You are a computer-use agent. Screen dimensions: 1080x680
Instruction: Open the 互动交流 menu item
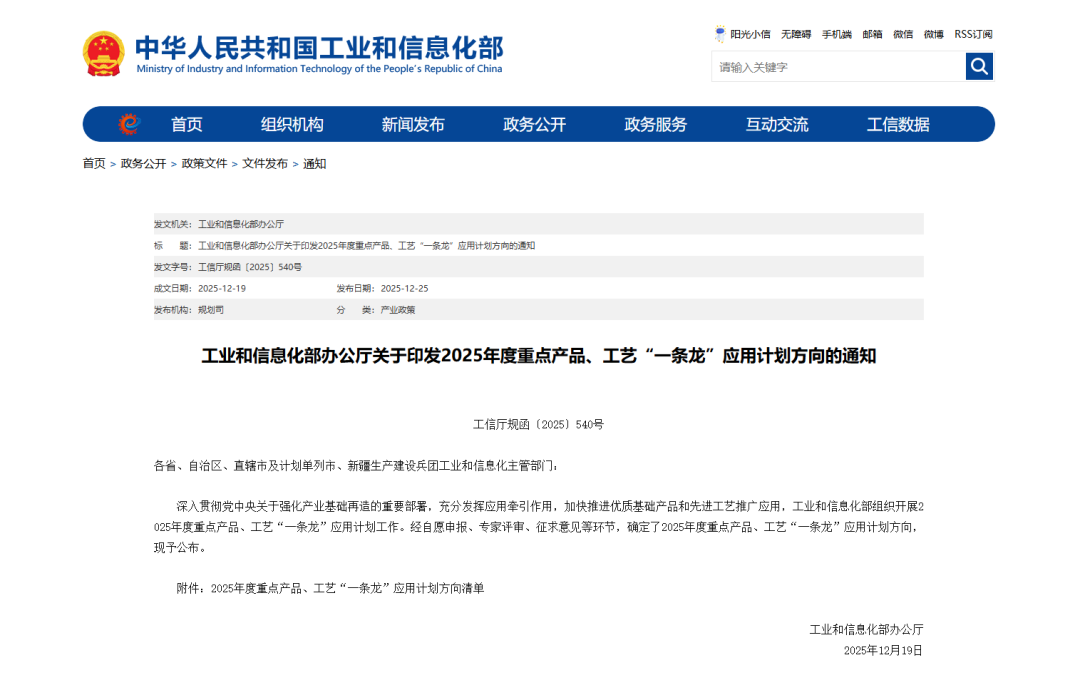point(777,124)
